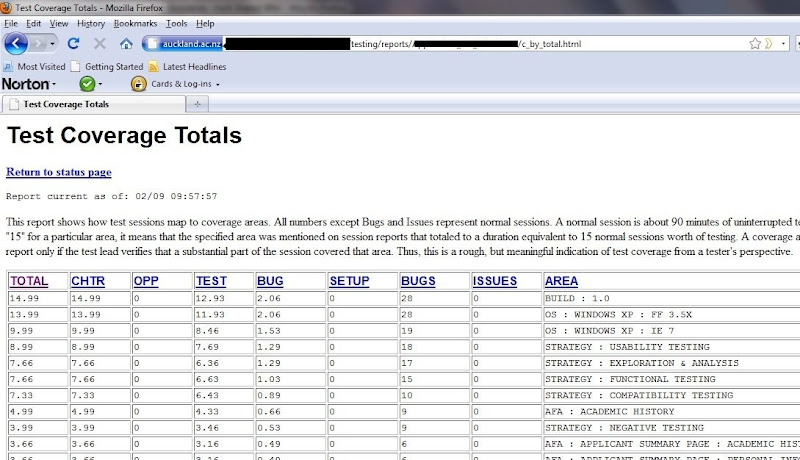Open the Latest Headlines feed bookmark
The width and height of the screenshot is (800, 460).
click(x=187, y=66)
